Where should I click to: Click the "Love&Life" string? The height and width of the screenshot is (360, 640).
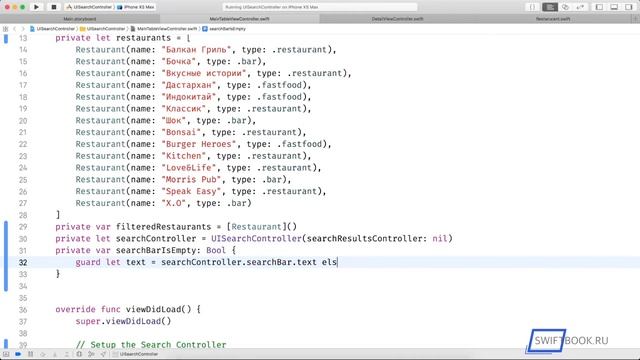(x=189, y=168)
